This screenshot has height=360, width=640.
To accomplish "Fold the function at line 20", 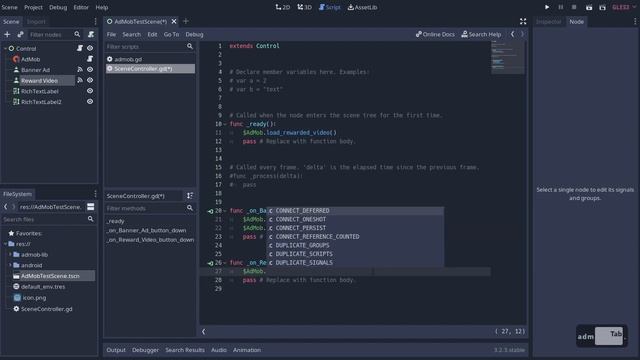I will (225, 211).
